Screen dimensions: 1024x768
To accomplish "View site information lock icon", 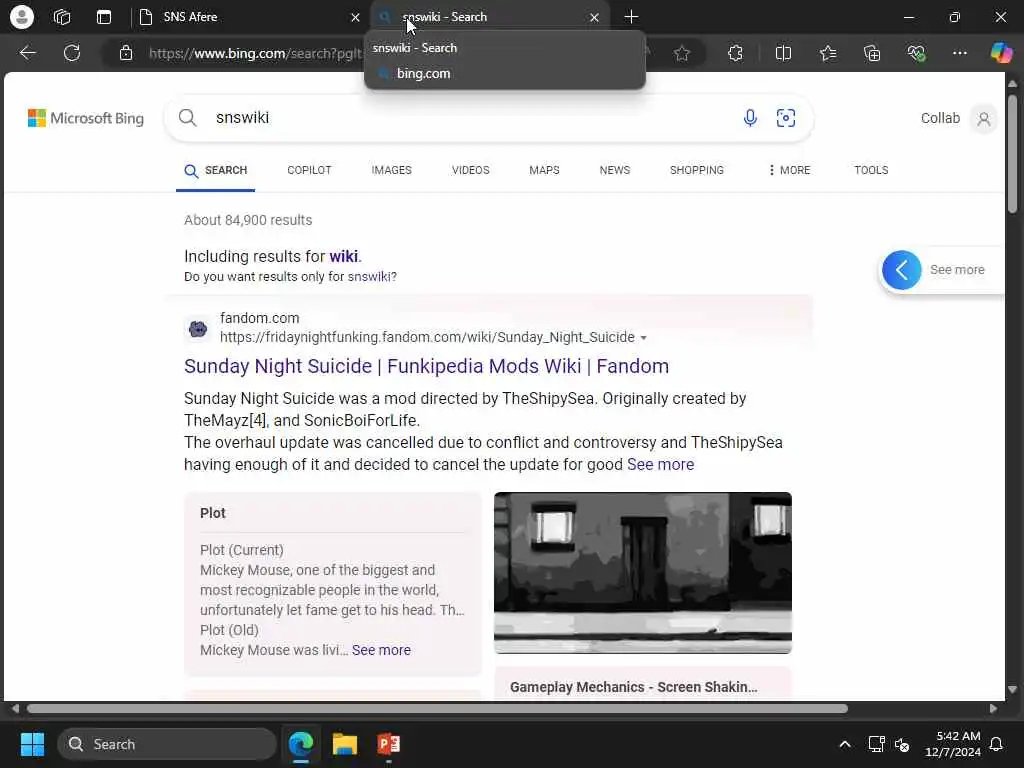I will click(x=126, y=53).
